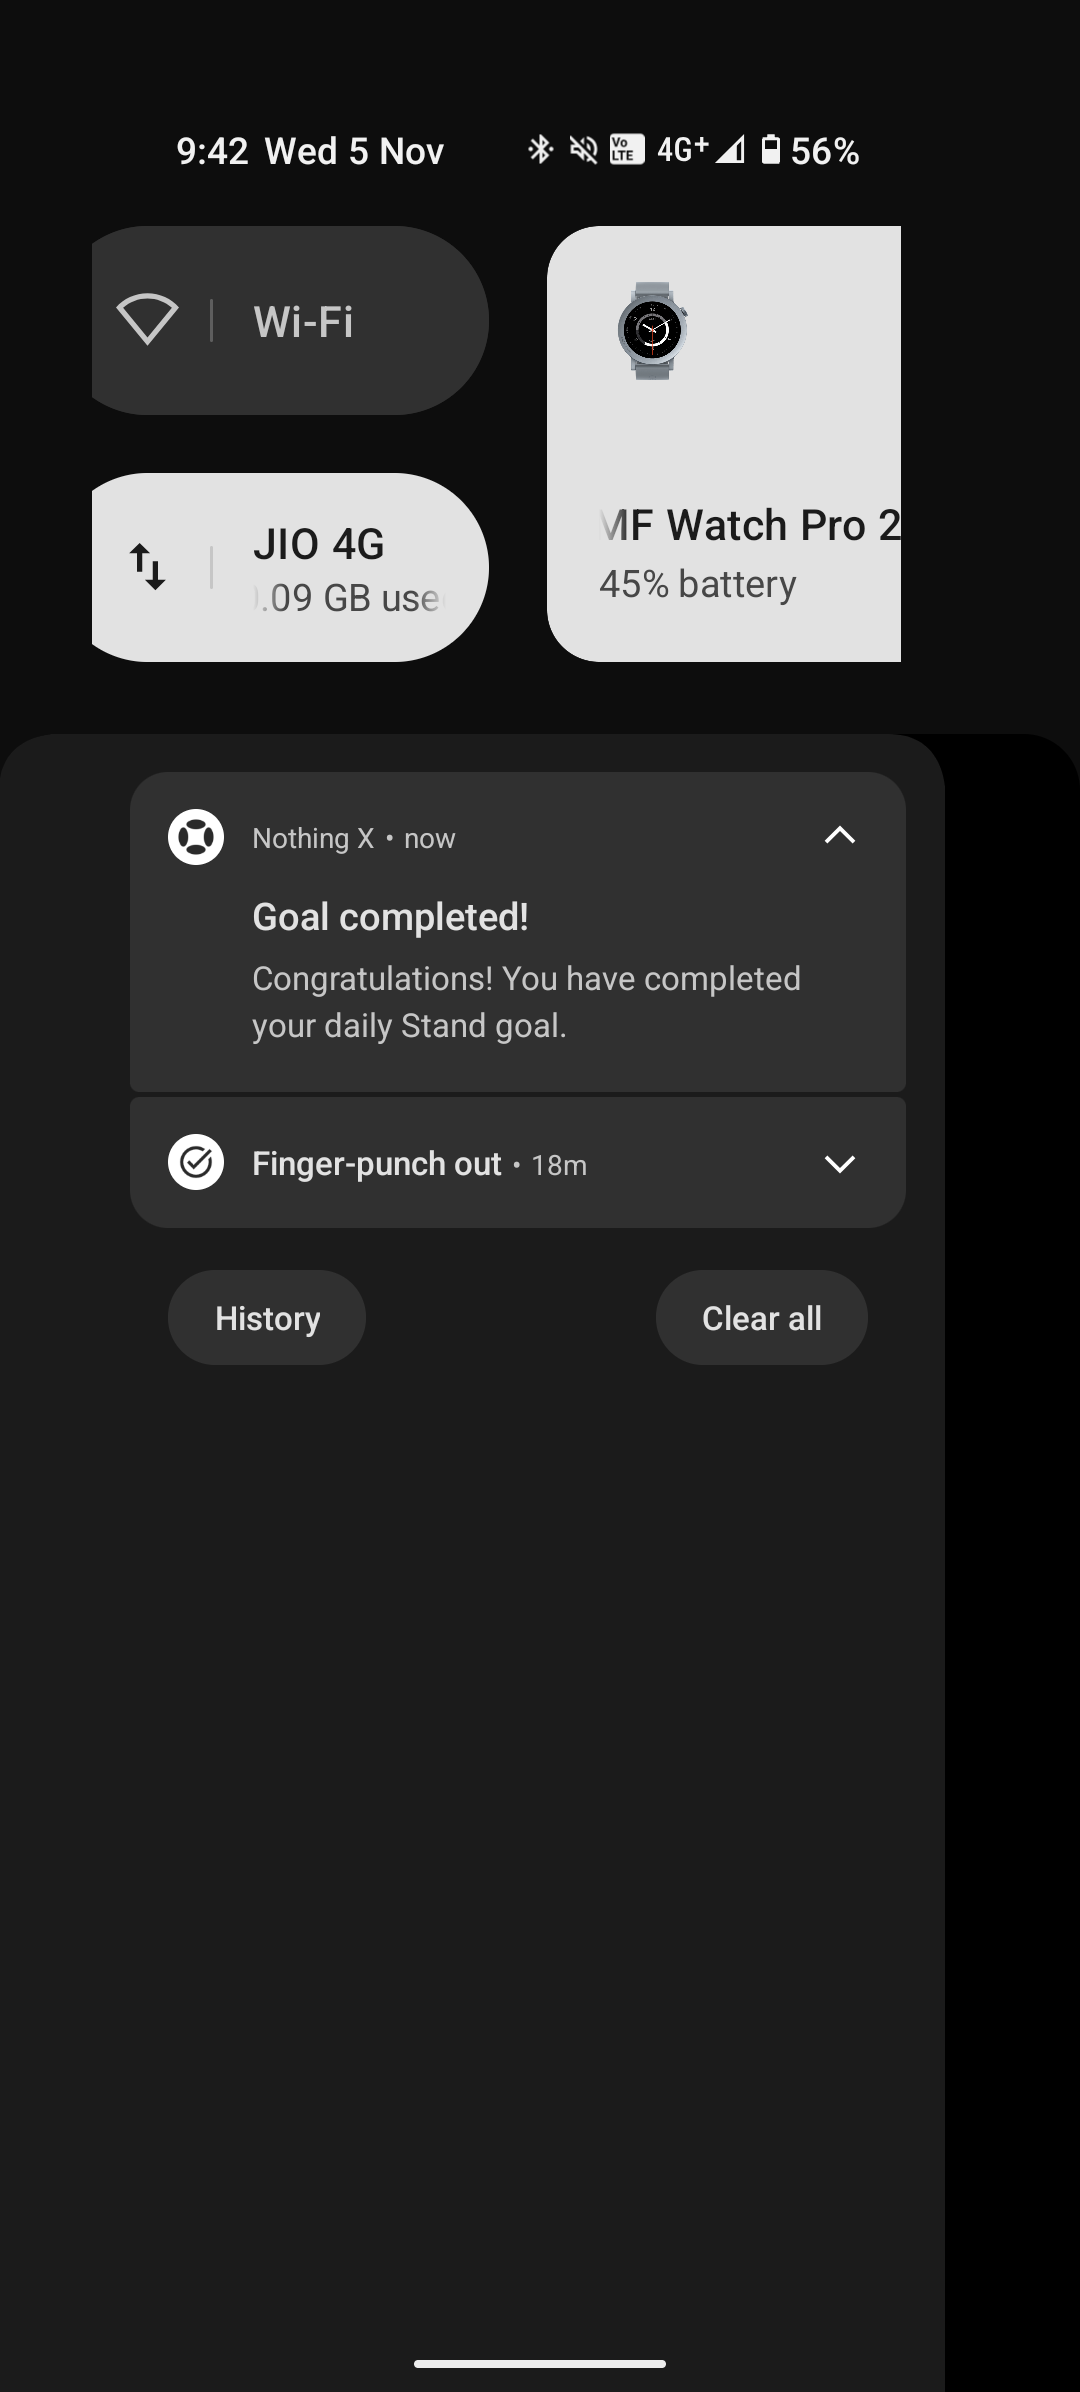Tap the VoLTE status icon
The width and height of the screenshot is (1080, 2392).
[x=627, y=150]
